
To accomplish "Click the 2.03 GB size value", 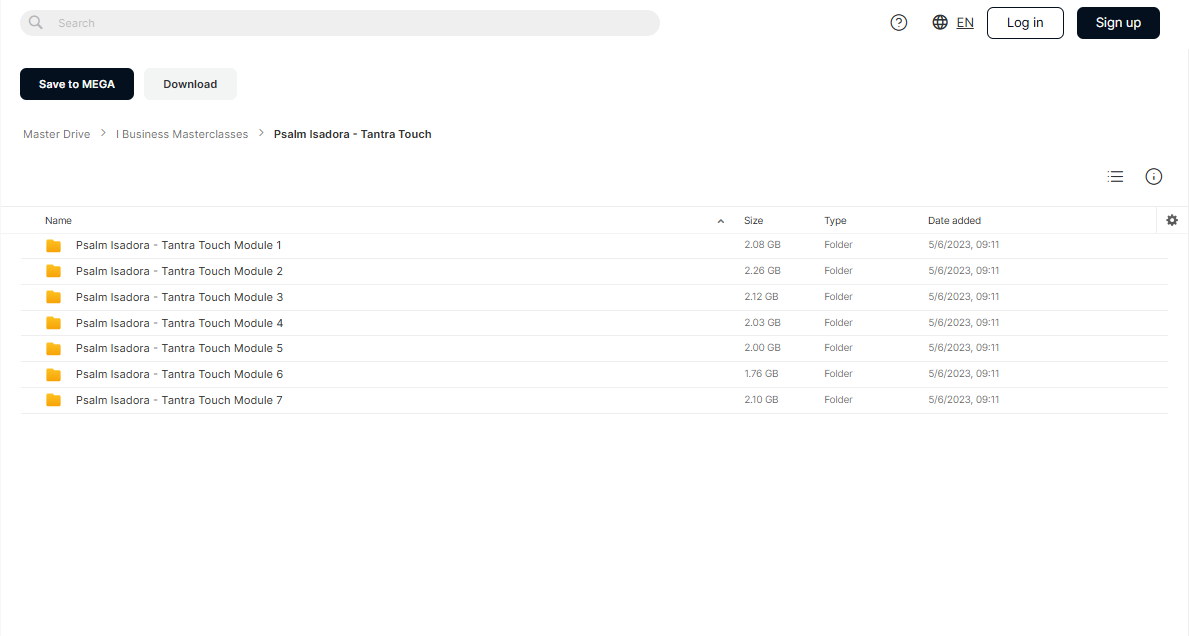I will pyautogui.click(x=762, y=322).
